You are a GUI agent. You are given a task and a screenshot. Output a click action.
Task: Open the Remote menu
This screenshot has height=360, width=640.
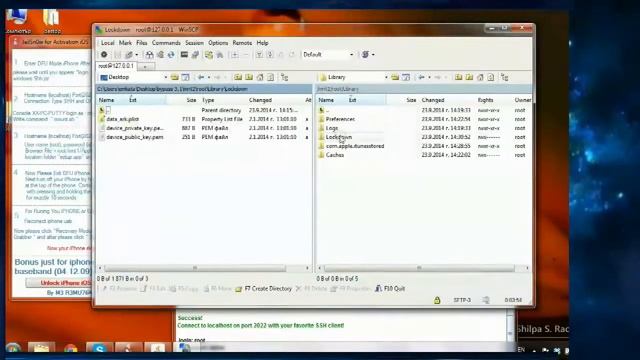point(242,43)
